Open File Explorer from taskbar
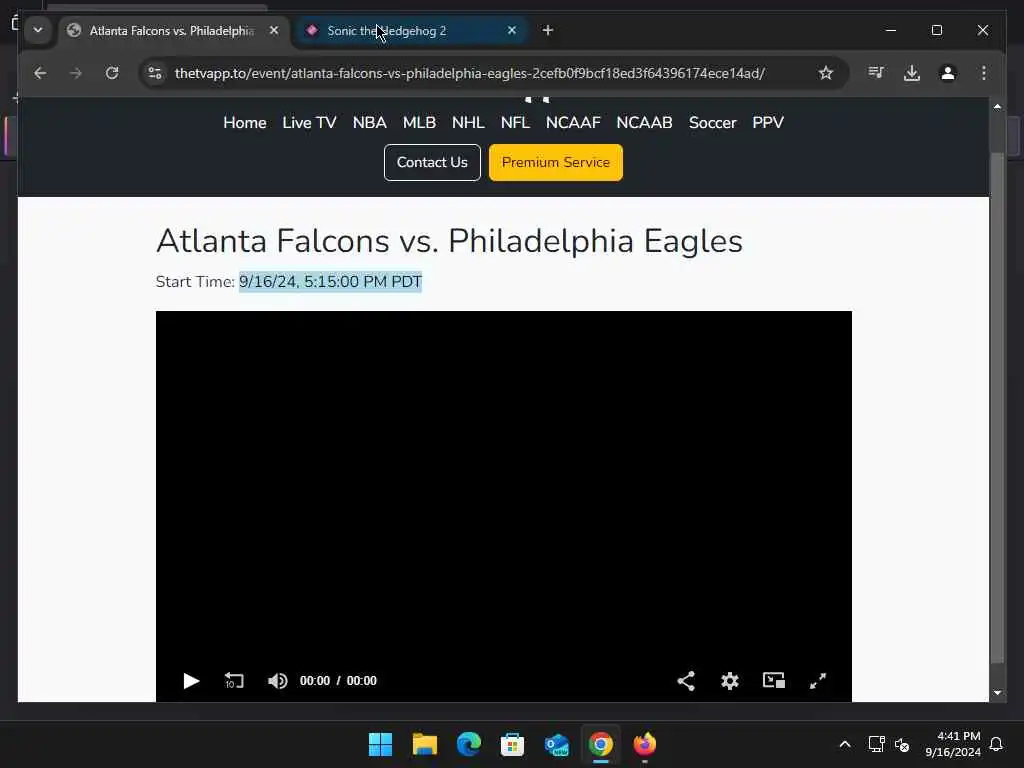The width and height of the screenshot is (1024, 768). pyautogui.click(x=424, y=744)
